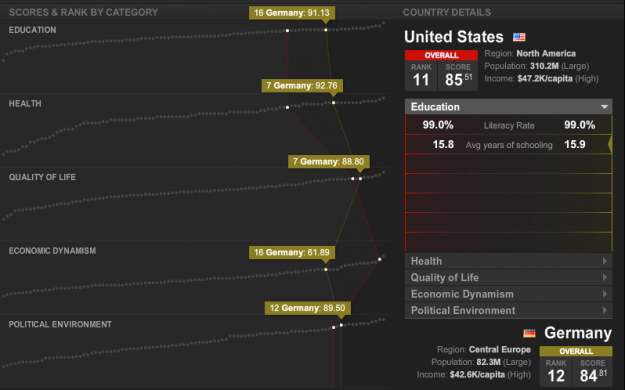Collapse the Education section dropdown arrow

click(605, 107)
